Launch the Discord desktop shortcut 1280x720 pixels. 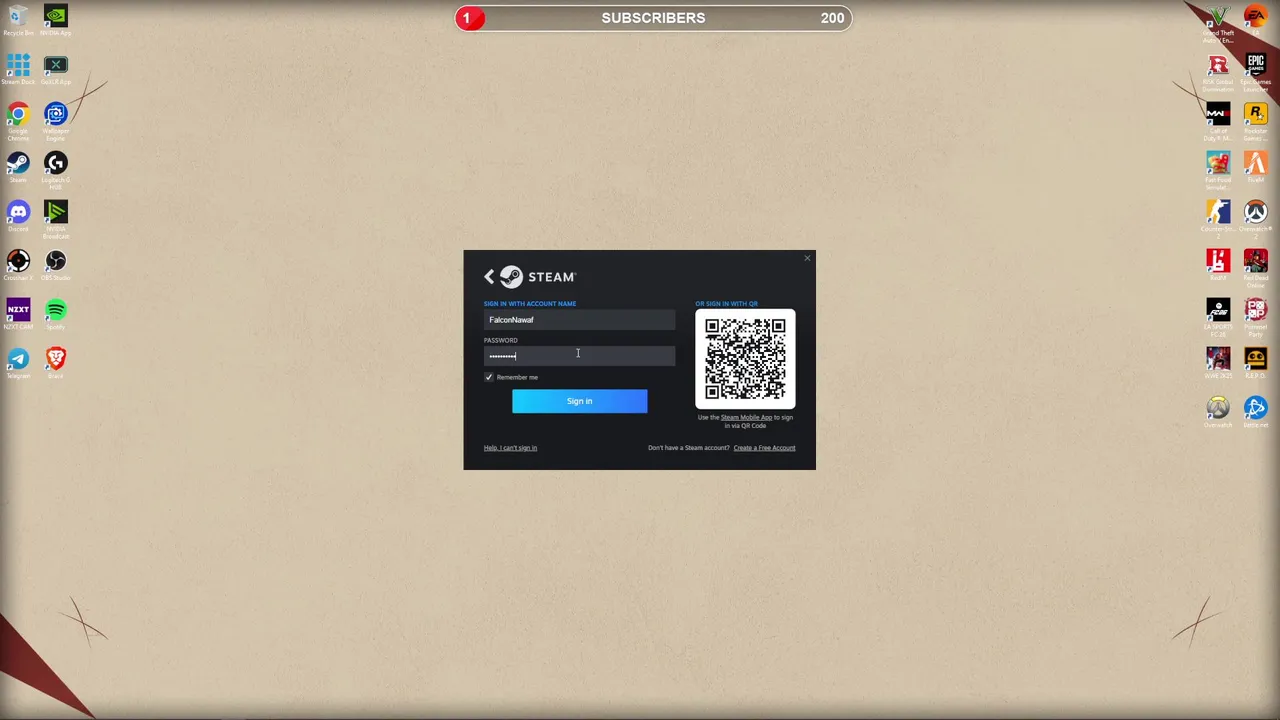(18, 216)
